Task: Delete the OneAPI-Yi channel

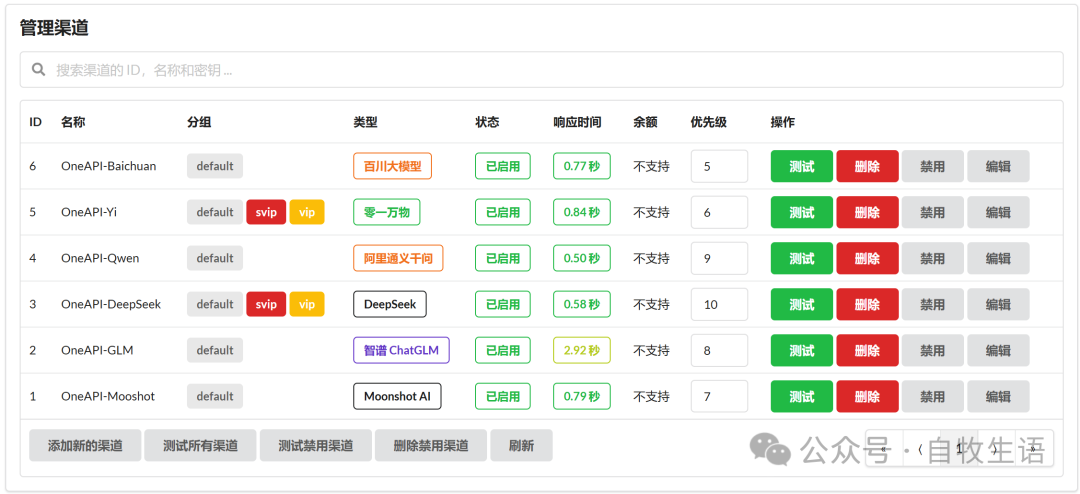Action: tap(867, 212)
